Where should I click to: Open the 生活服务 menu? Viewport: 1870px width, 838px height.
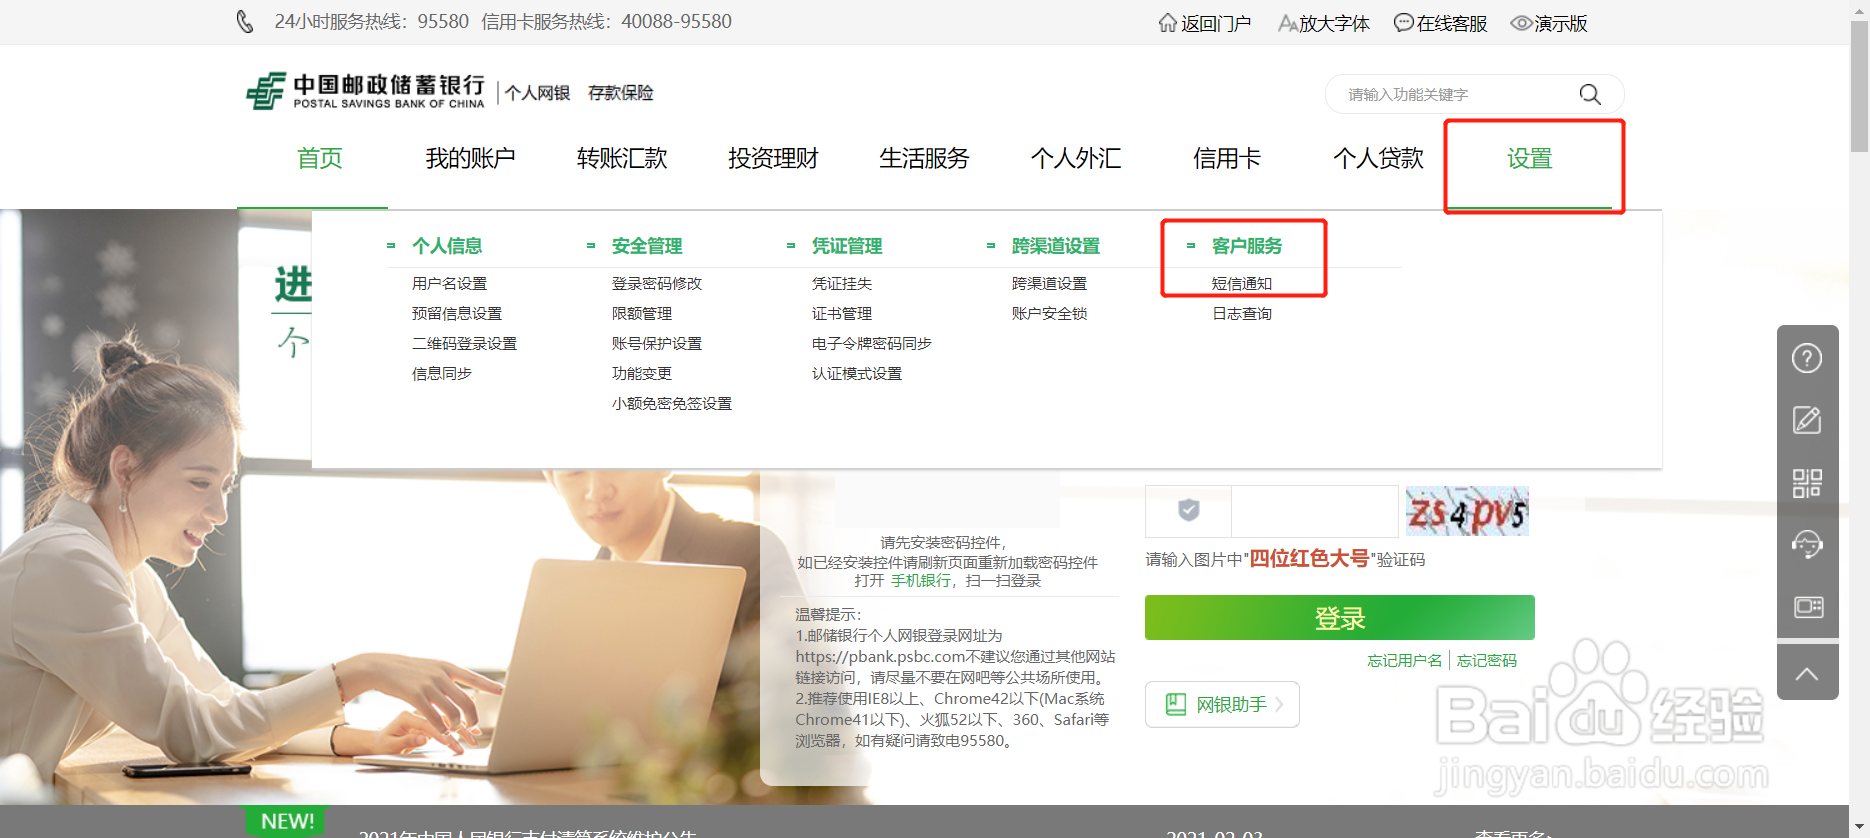(924, 158)
